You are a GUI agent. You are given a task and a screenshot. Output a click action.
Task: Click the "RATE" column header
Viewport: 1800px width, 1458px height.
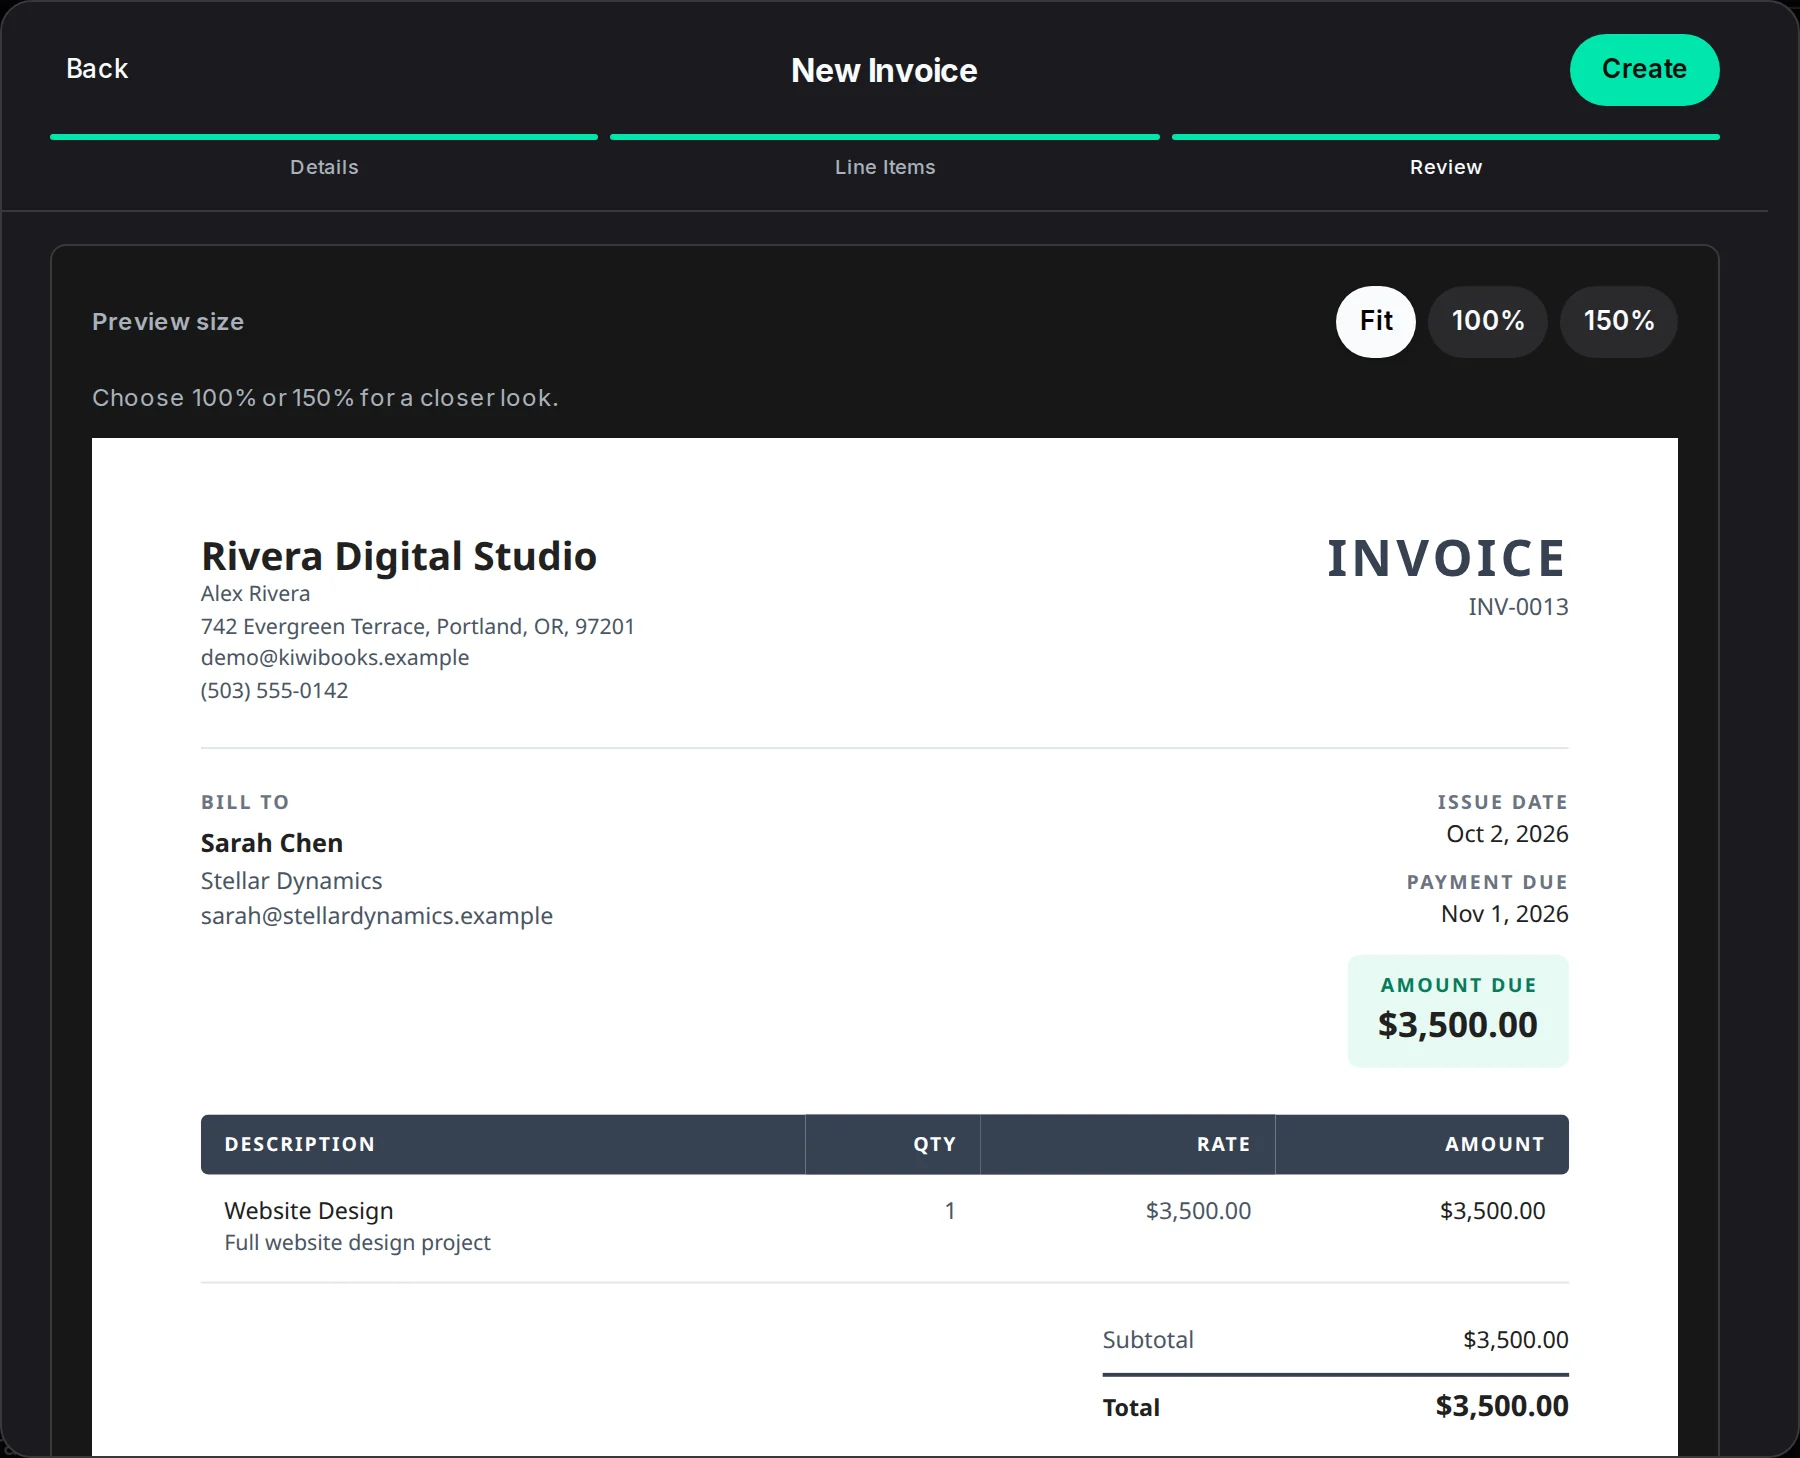point(1224,1144)
